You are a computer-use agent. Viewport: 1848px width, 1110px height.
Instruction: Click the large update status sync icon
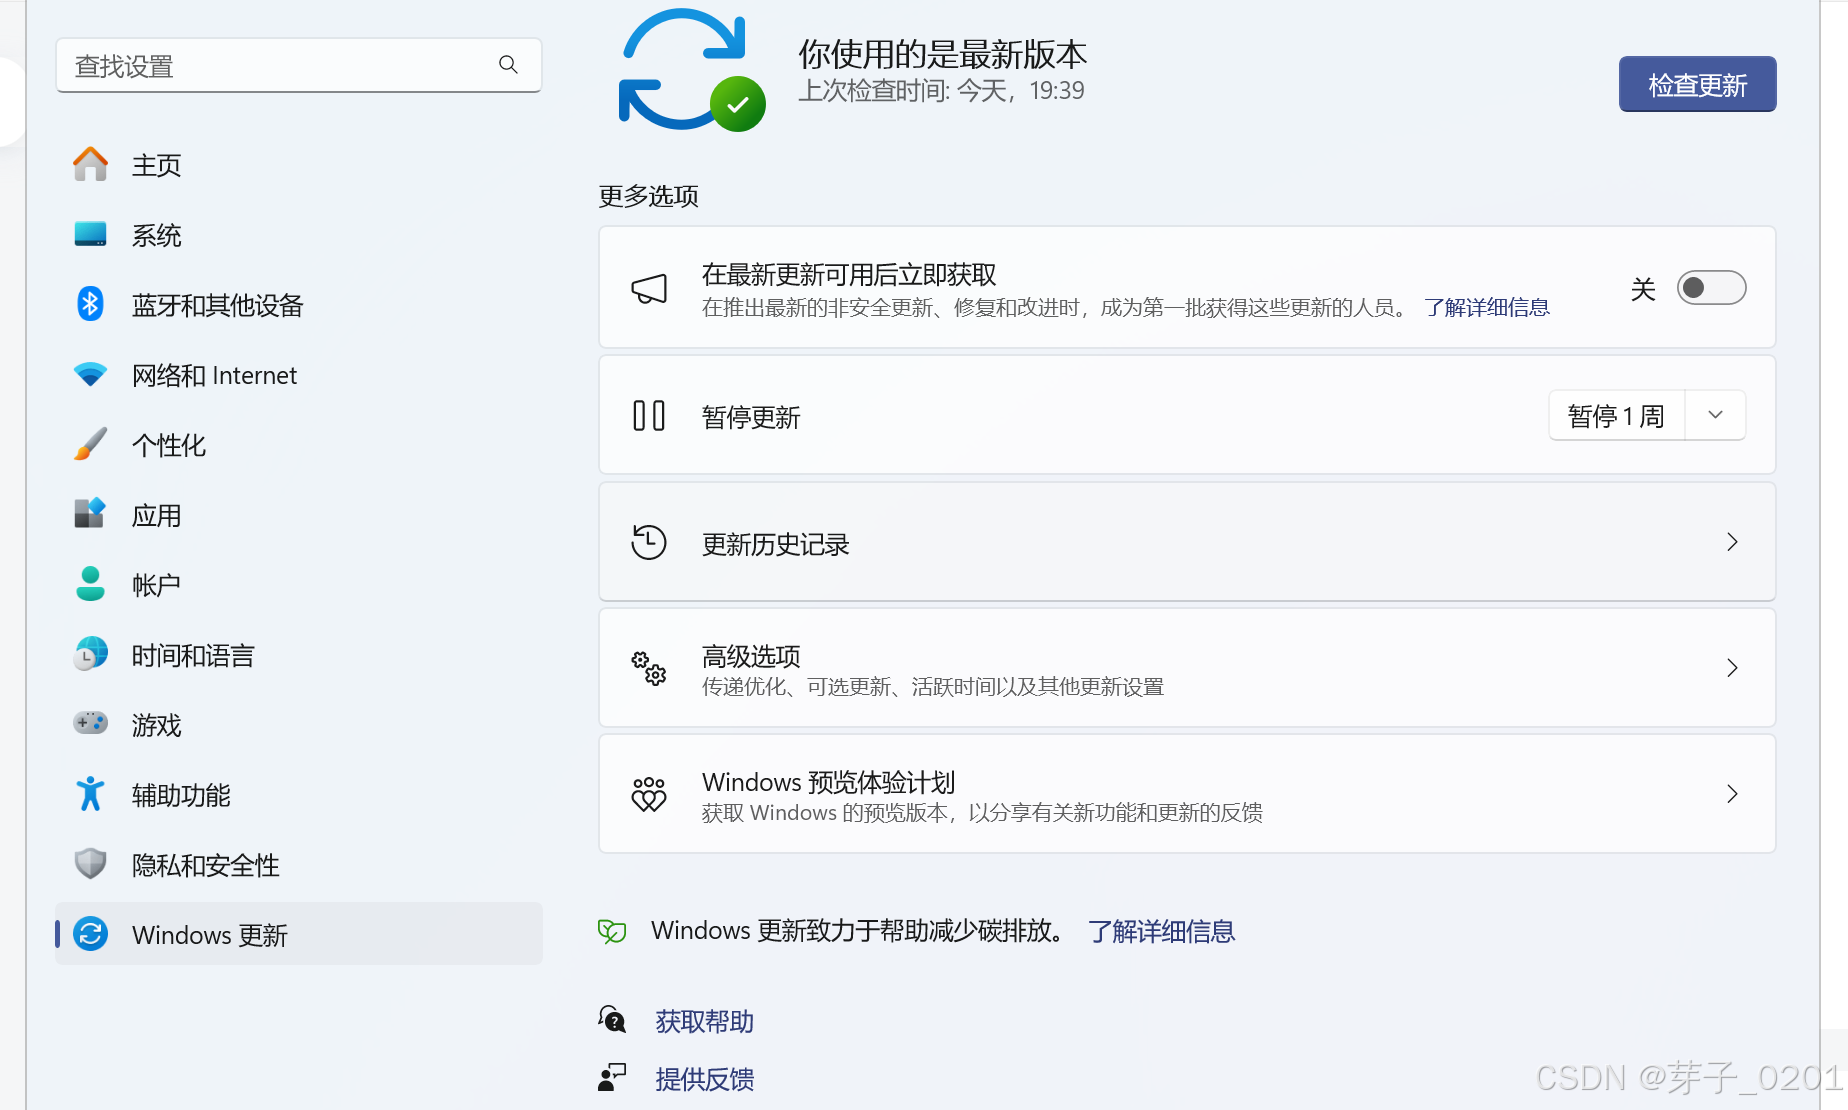(692, 70)
